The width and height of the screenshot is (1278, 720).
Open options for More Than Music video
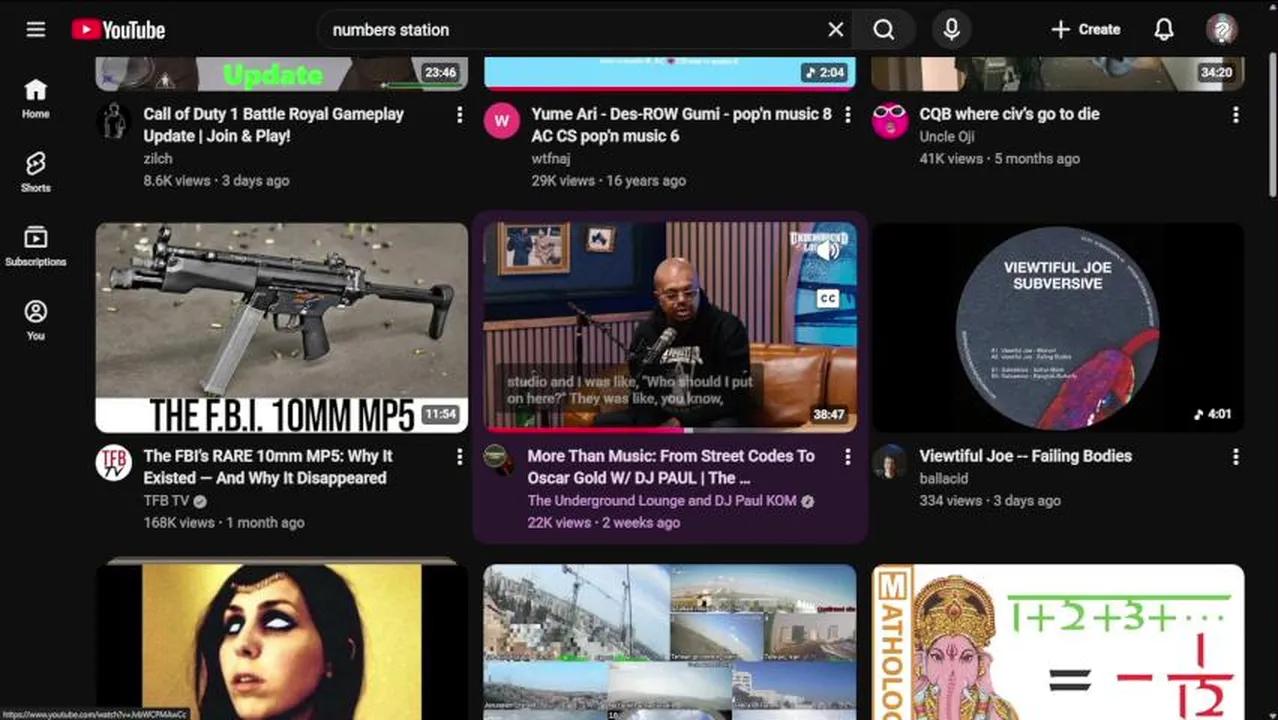[848, 457]
